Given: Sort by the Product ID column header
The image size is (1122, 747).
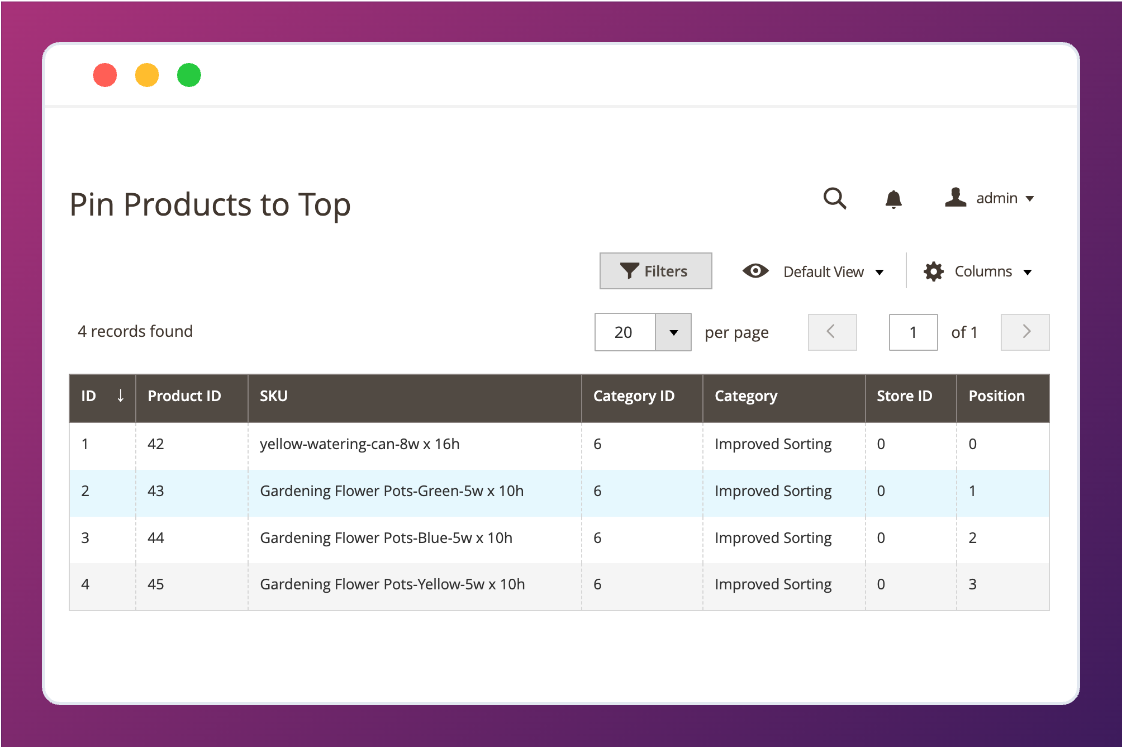Looking at the screenshot, I should 192,398.
